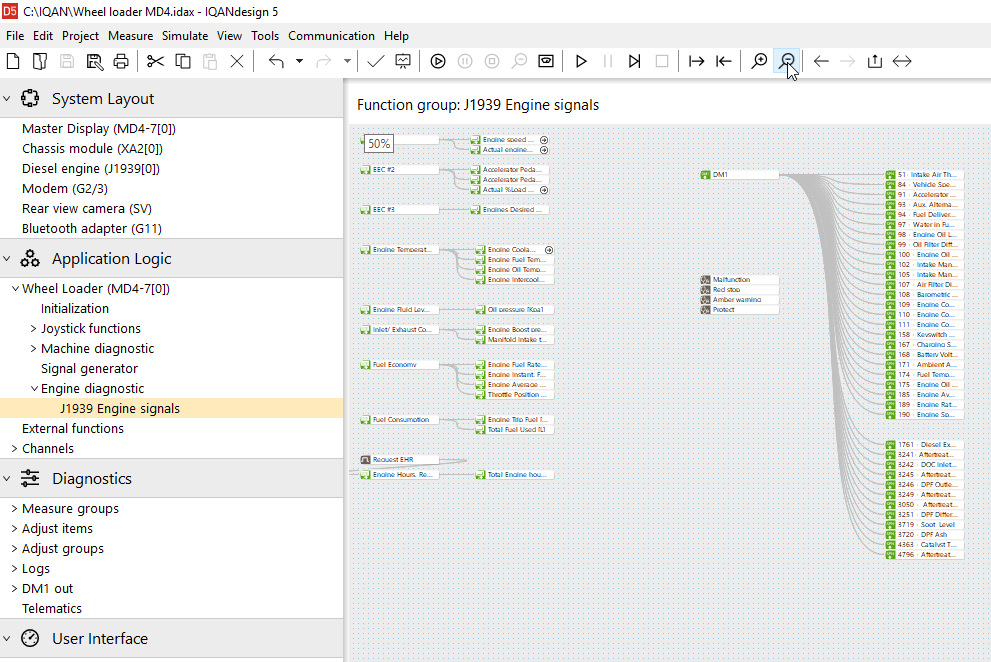The height and width of the screenshot is (662, 991).
Task: Select Initialization in Application Logic
Action: [x=75, y=309]
